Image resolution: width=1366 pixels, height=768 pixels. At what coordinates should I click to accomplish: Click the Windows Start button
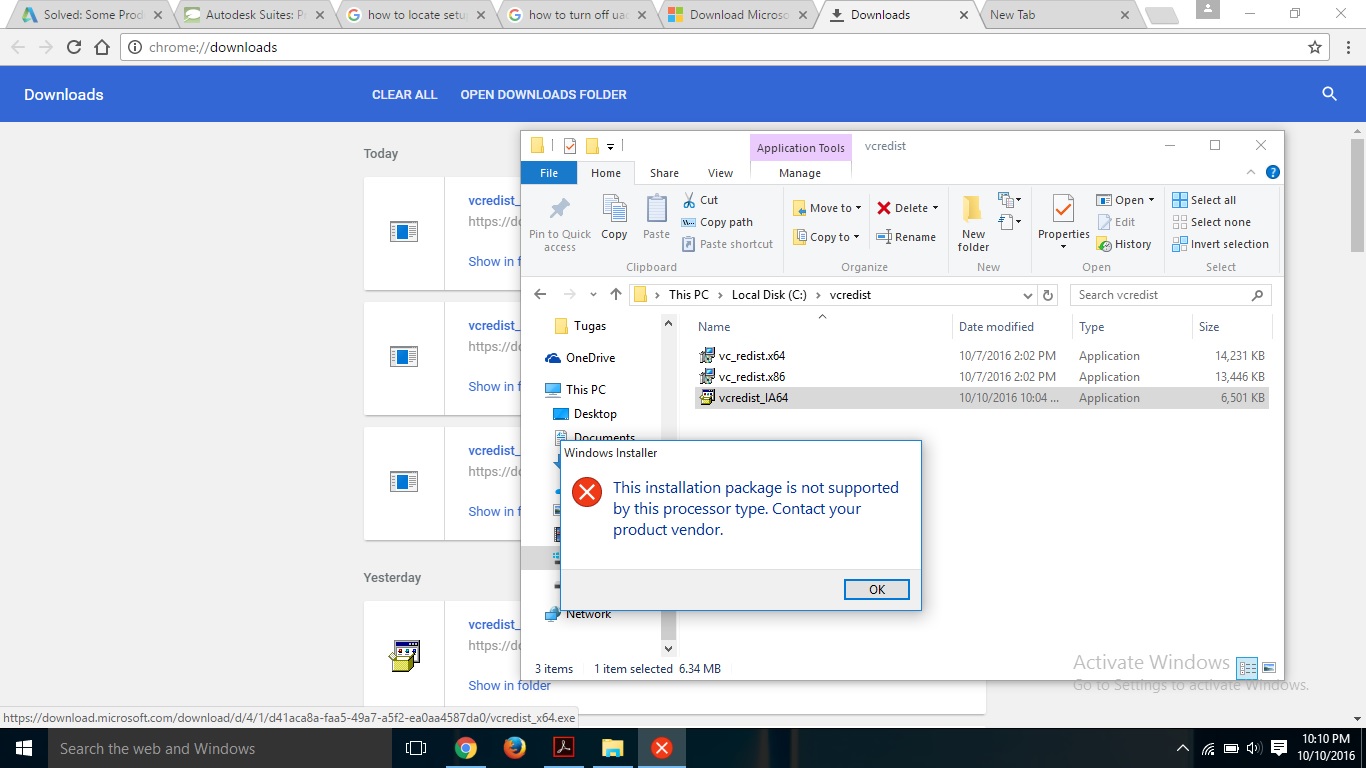tap(23, 748)
